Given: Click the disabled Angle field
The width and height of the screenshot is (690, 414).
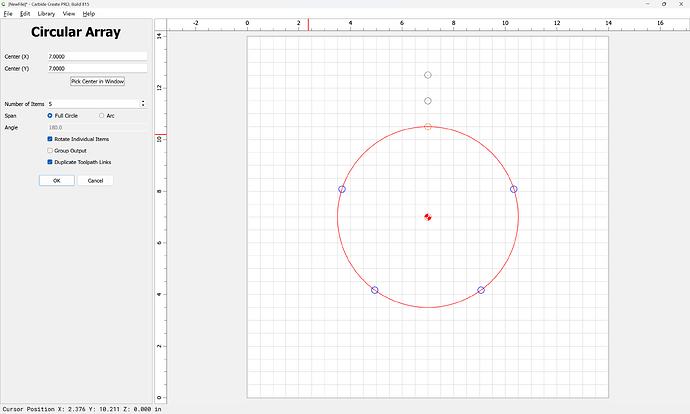Looking at the screenshot, I should coord(97,128).
